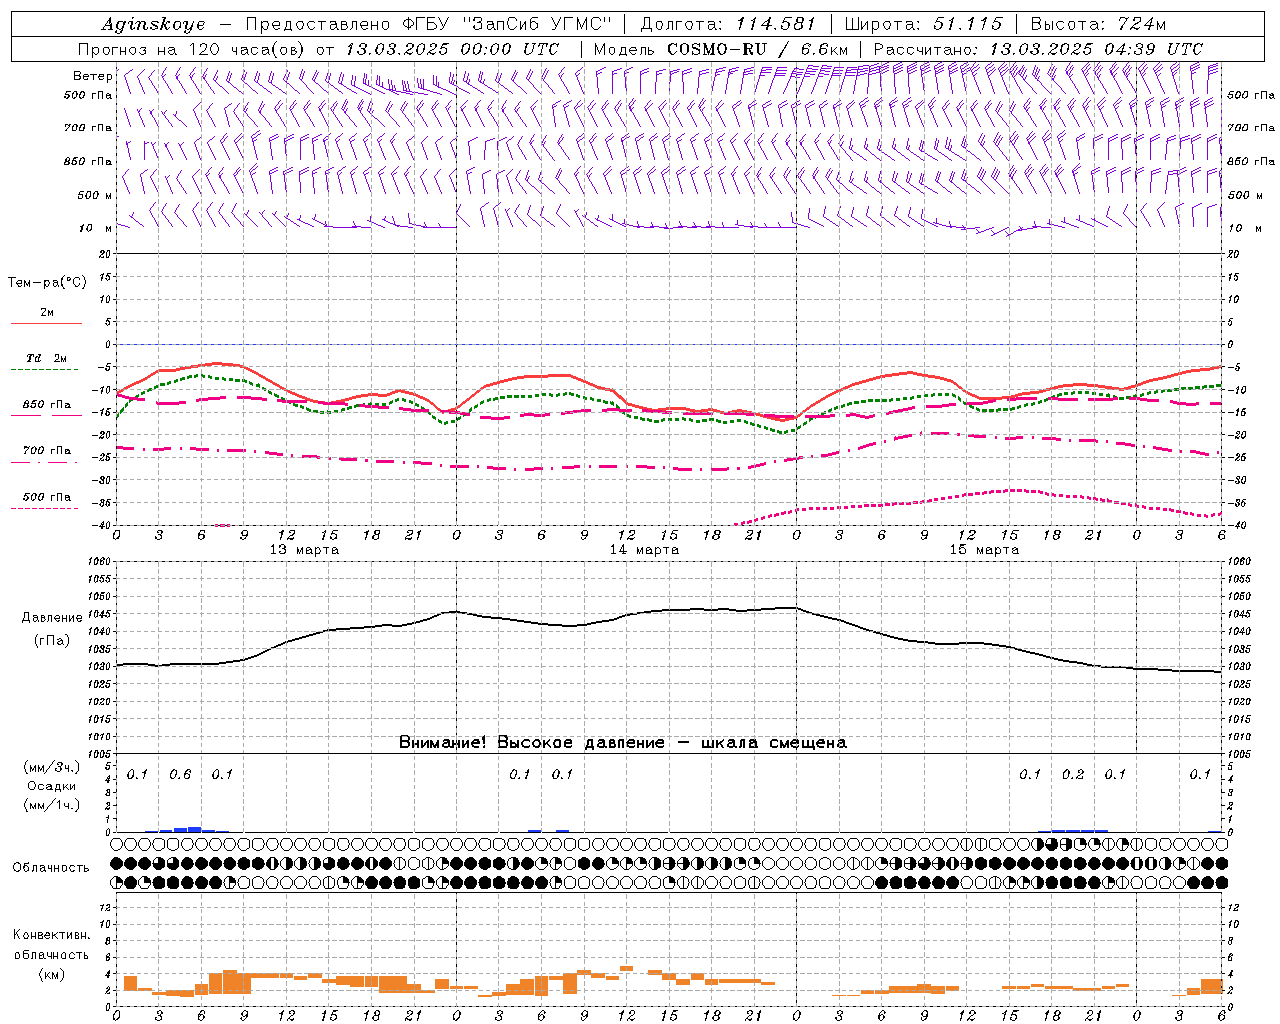
Task: Click the "15 марта" date label
Action: (984, 550)
